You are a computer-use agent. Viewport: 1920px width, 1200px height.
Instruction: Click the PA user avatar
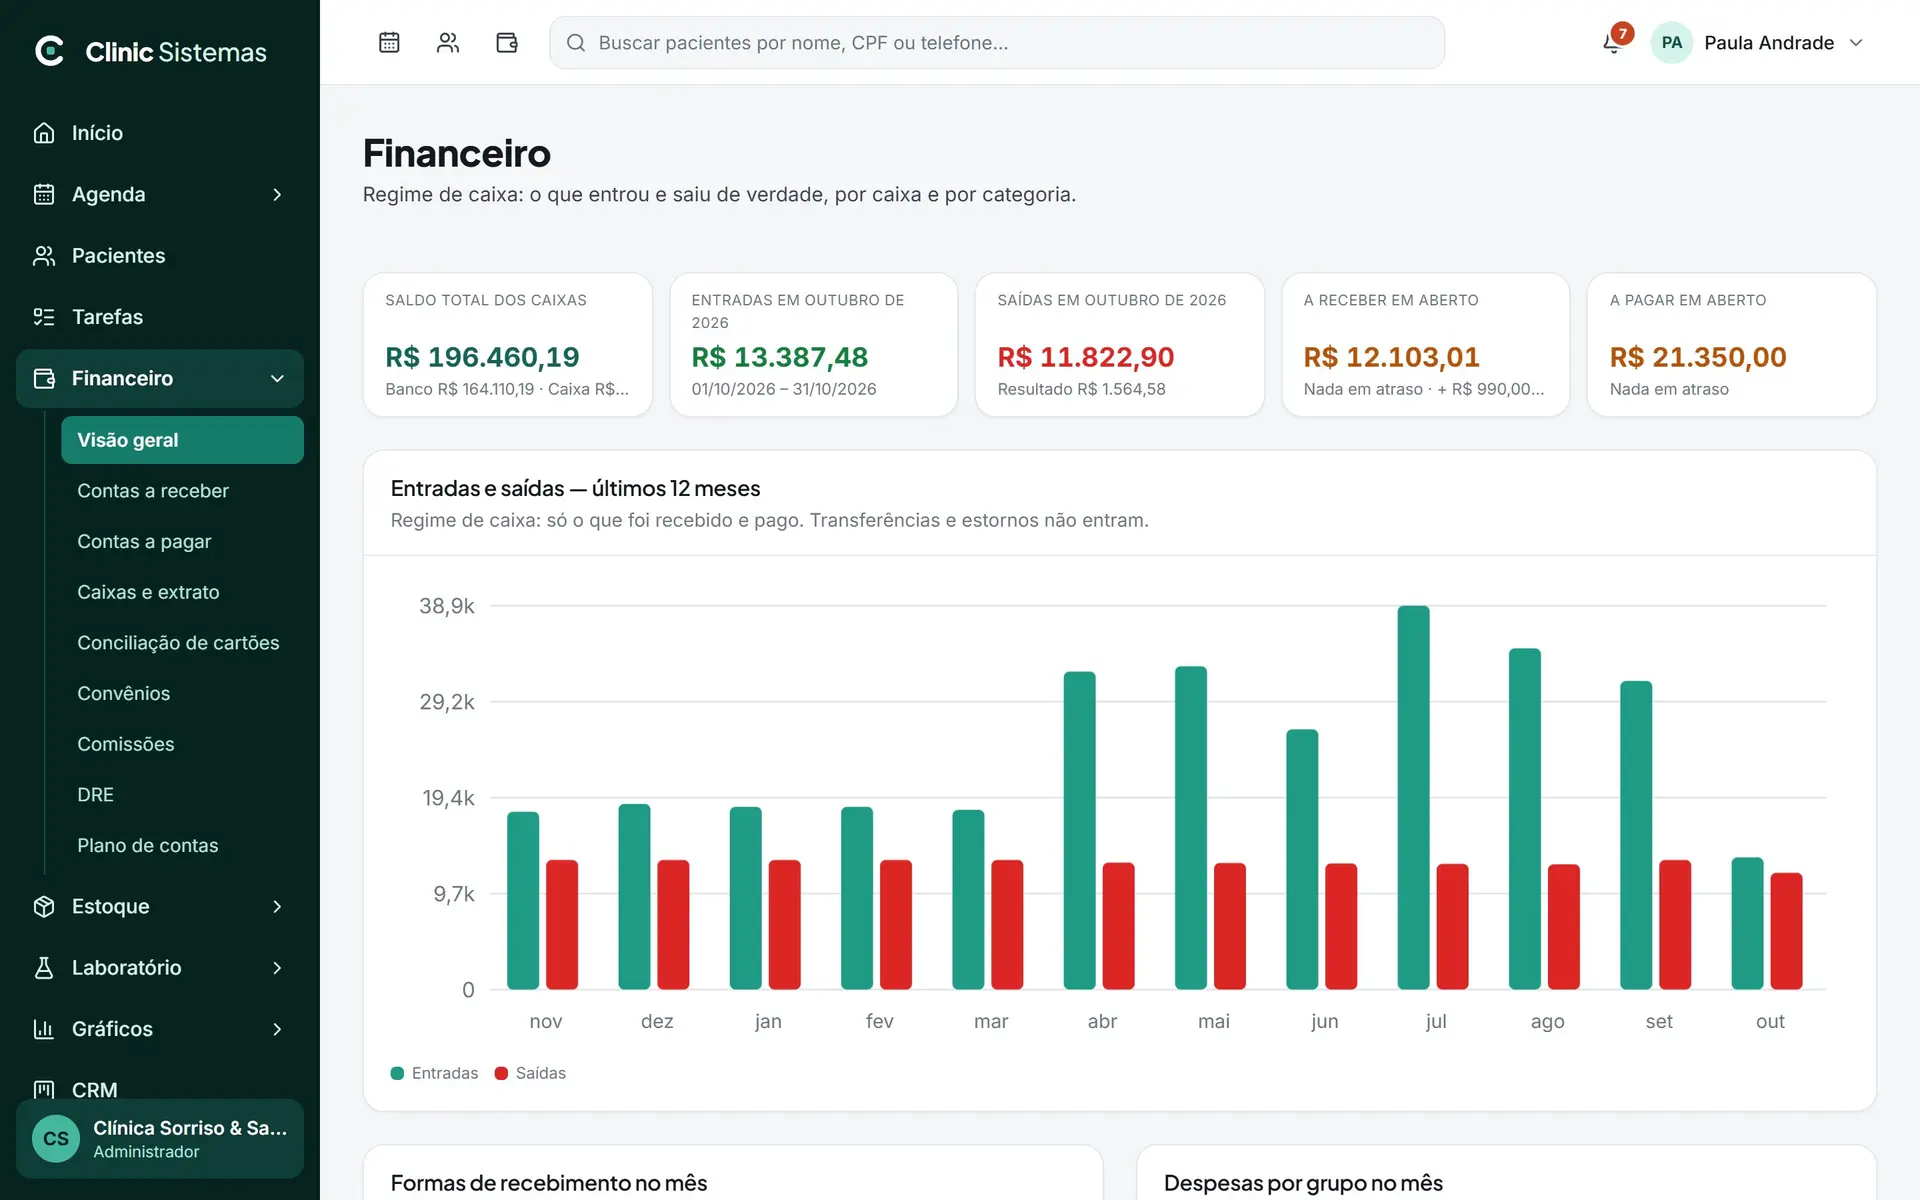(1671, 42)
